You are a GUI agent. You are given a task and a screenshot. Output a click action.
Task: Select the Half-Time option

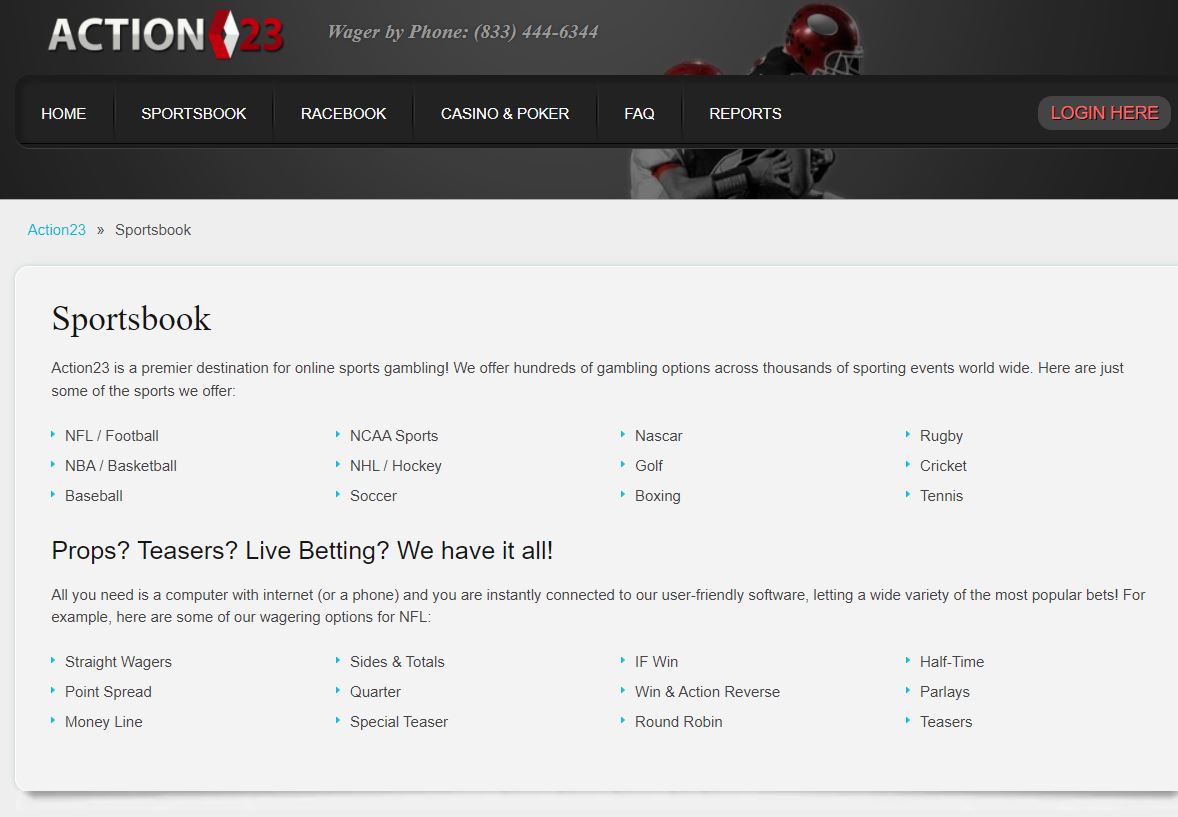click(x=952, y=662)
